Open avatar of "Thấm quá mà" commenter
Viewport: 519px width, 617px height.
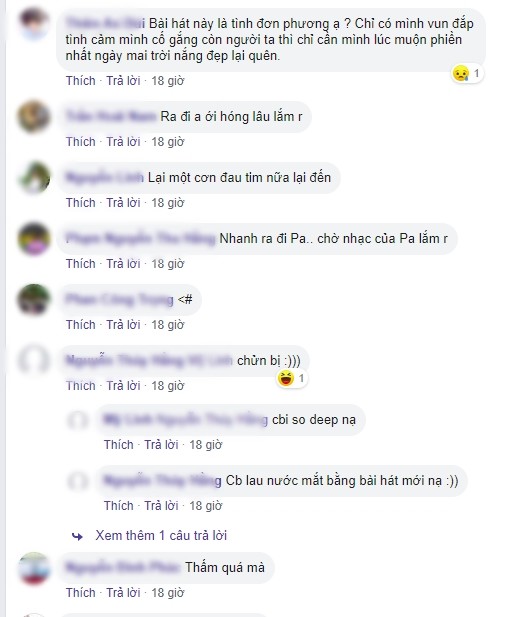coord(34,568)
